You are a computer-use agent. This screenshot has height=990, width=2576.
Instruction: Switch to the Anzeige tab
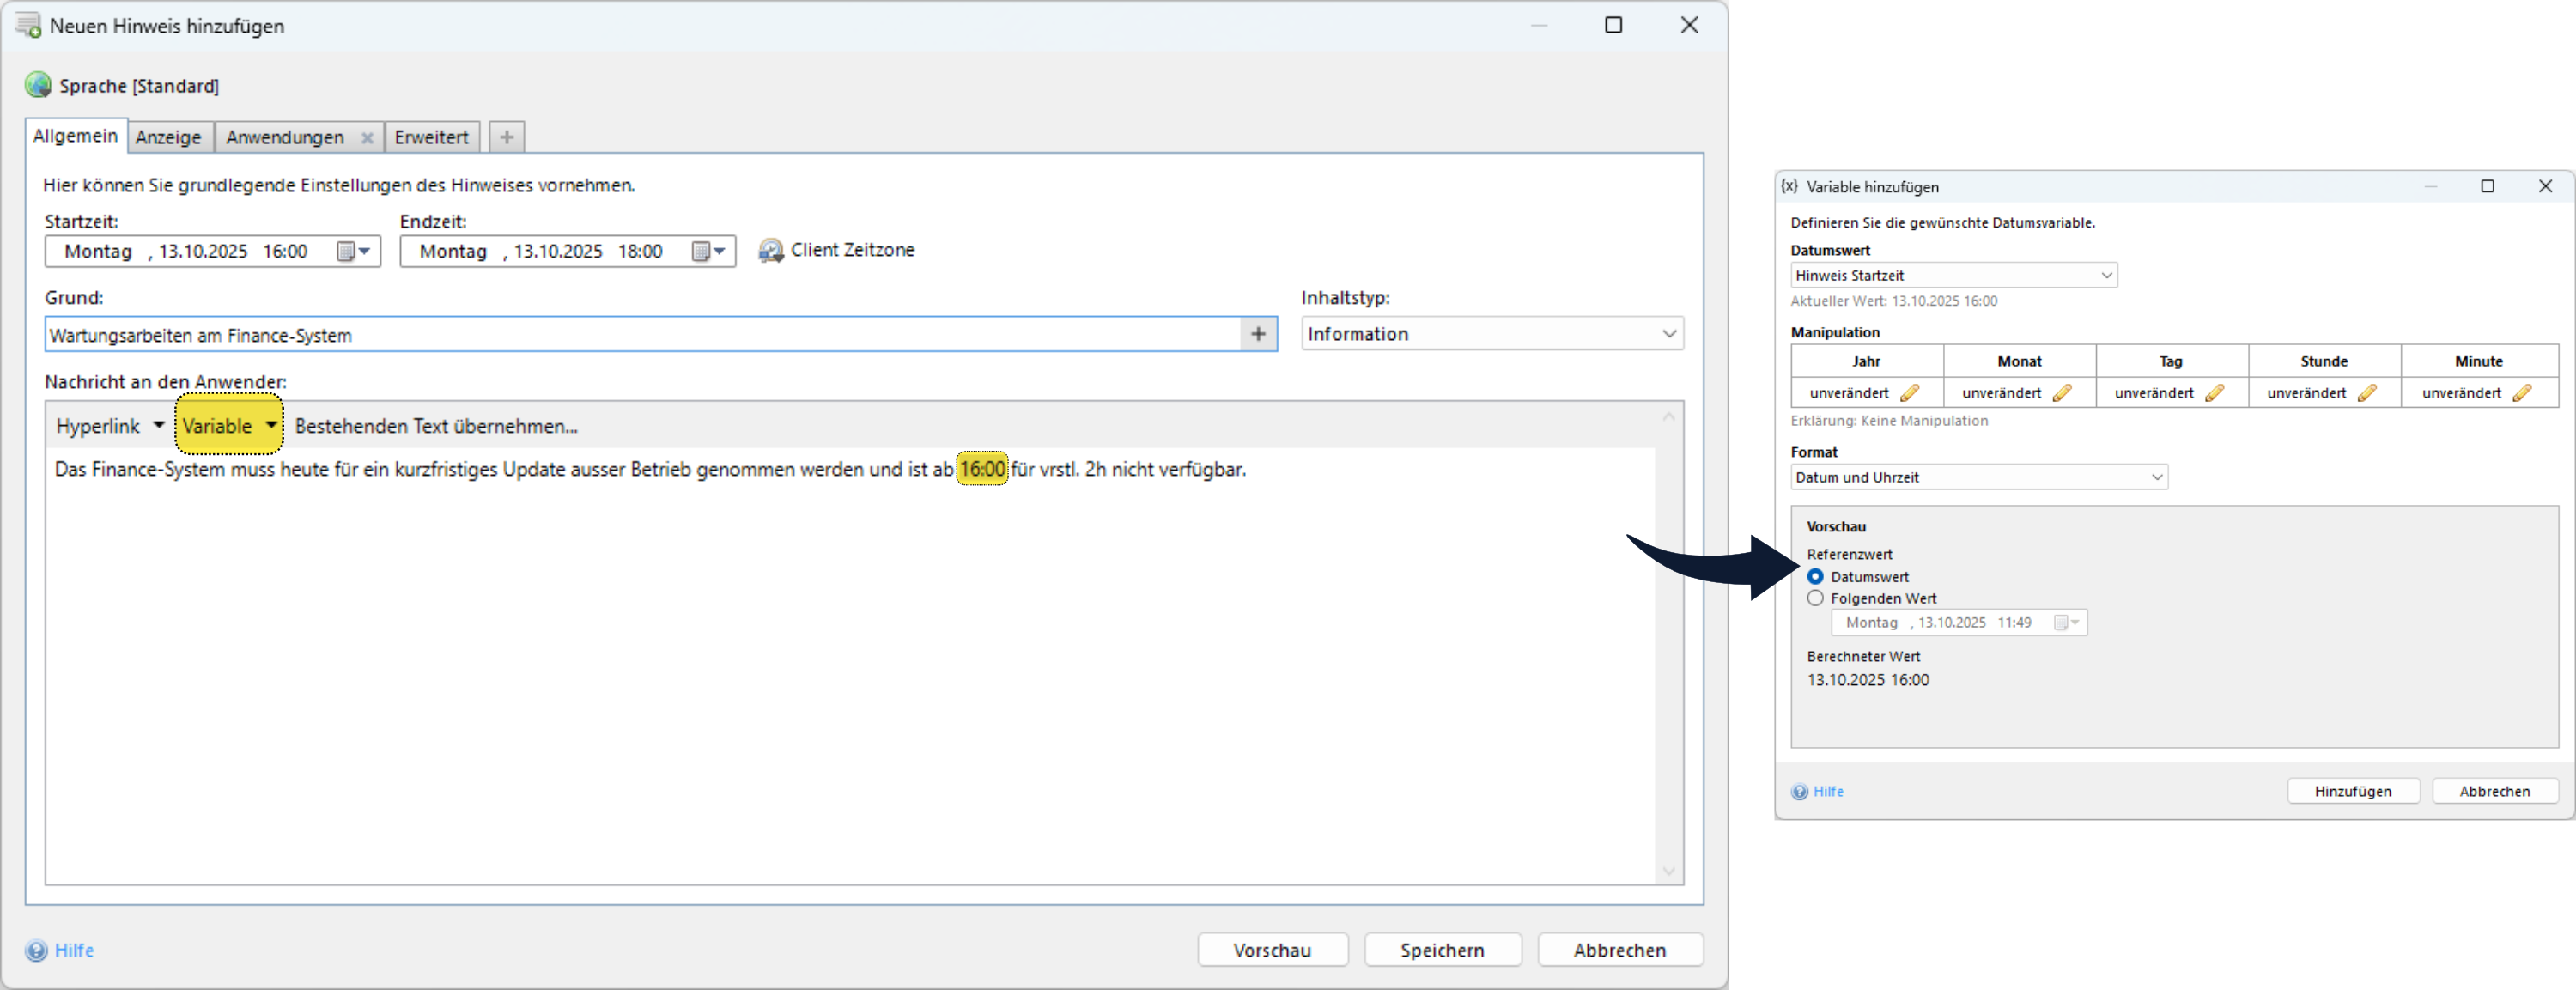pos(168,137)
